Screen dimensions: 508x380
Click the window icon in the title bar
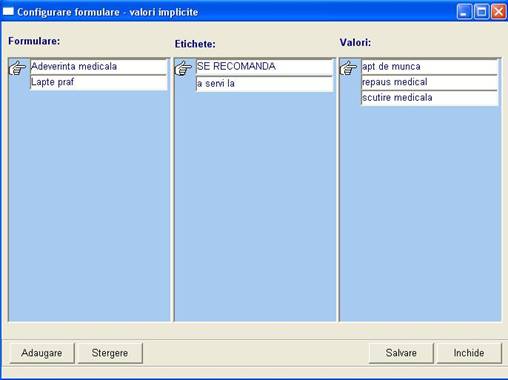click(8, 12)
